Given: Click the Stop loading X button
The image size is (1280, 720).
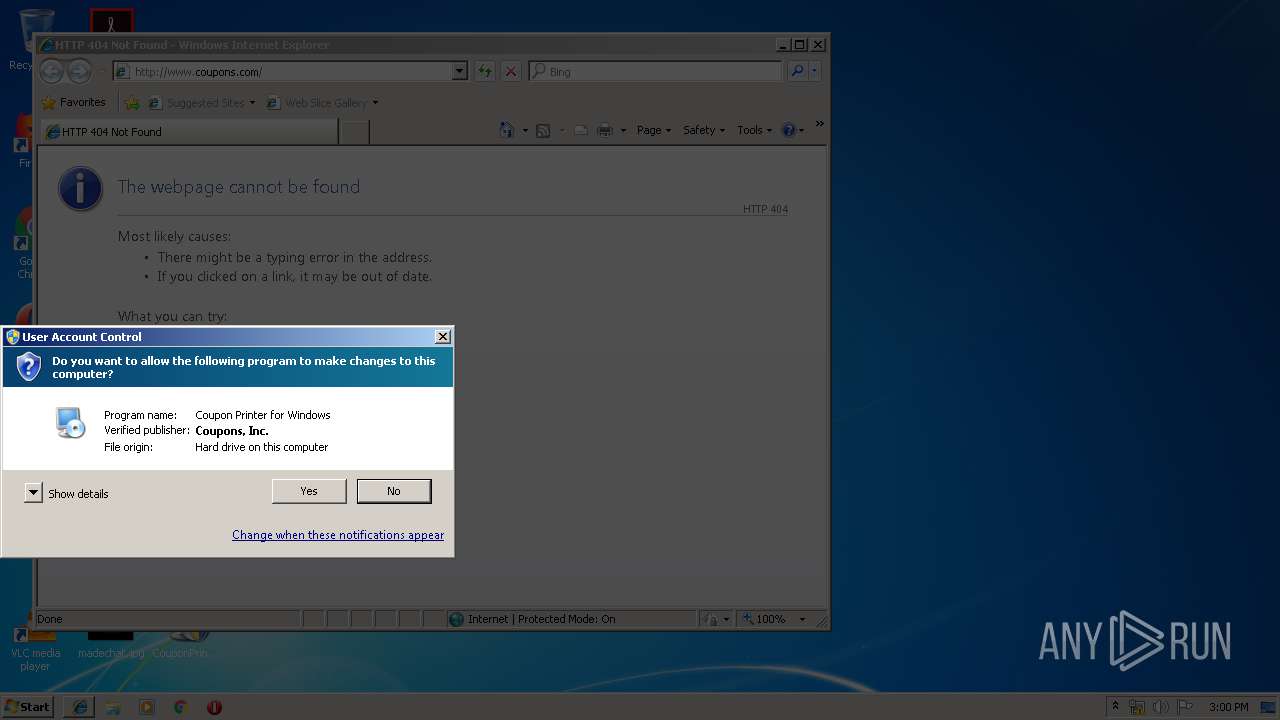Looking at the screenshot, I should 511,71.
